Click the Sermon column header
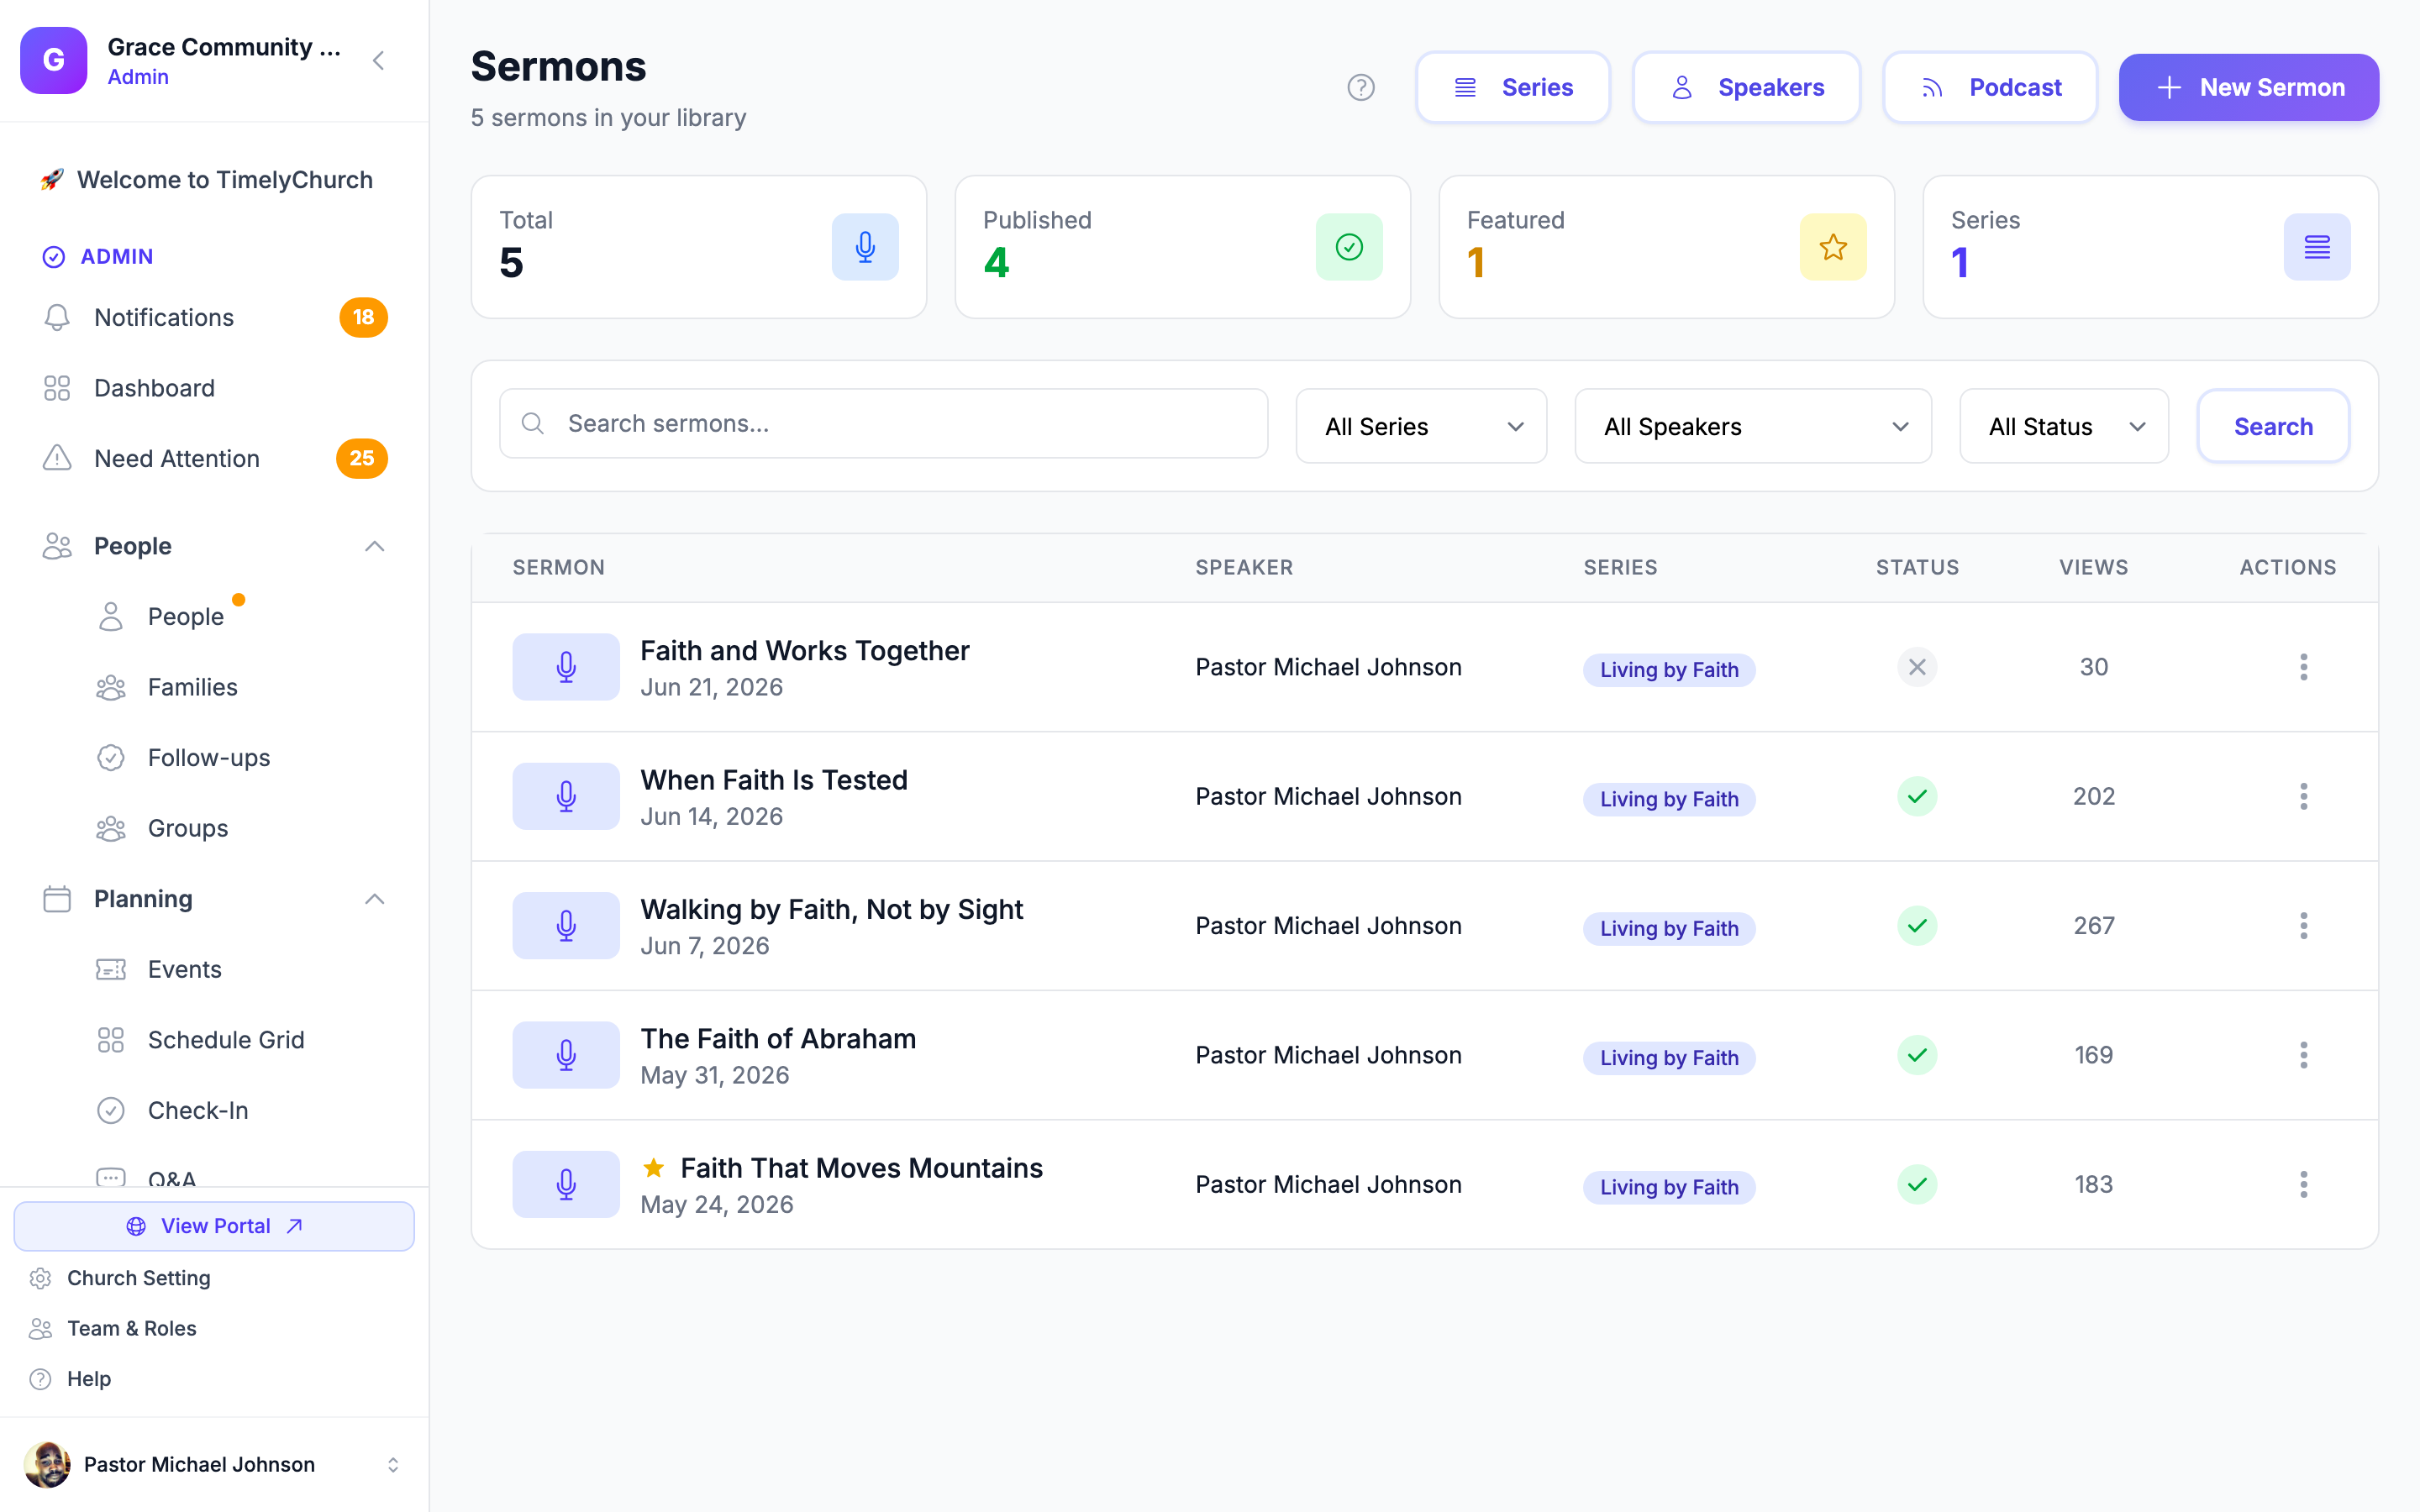Viewport: 2420px width, 1512px height. [558, 567]
